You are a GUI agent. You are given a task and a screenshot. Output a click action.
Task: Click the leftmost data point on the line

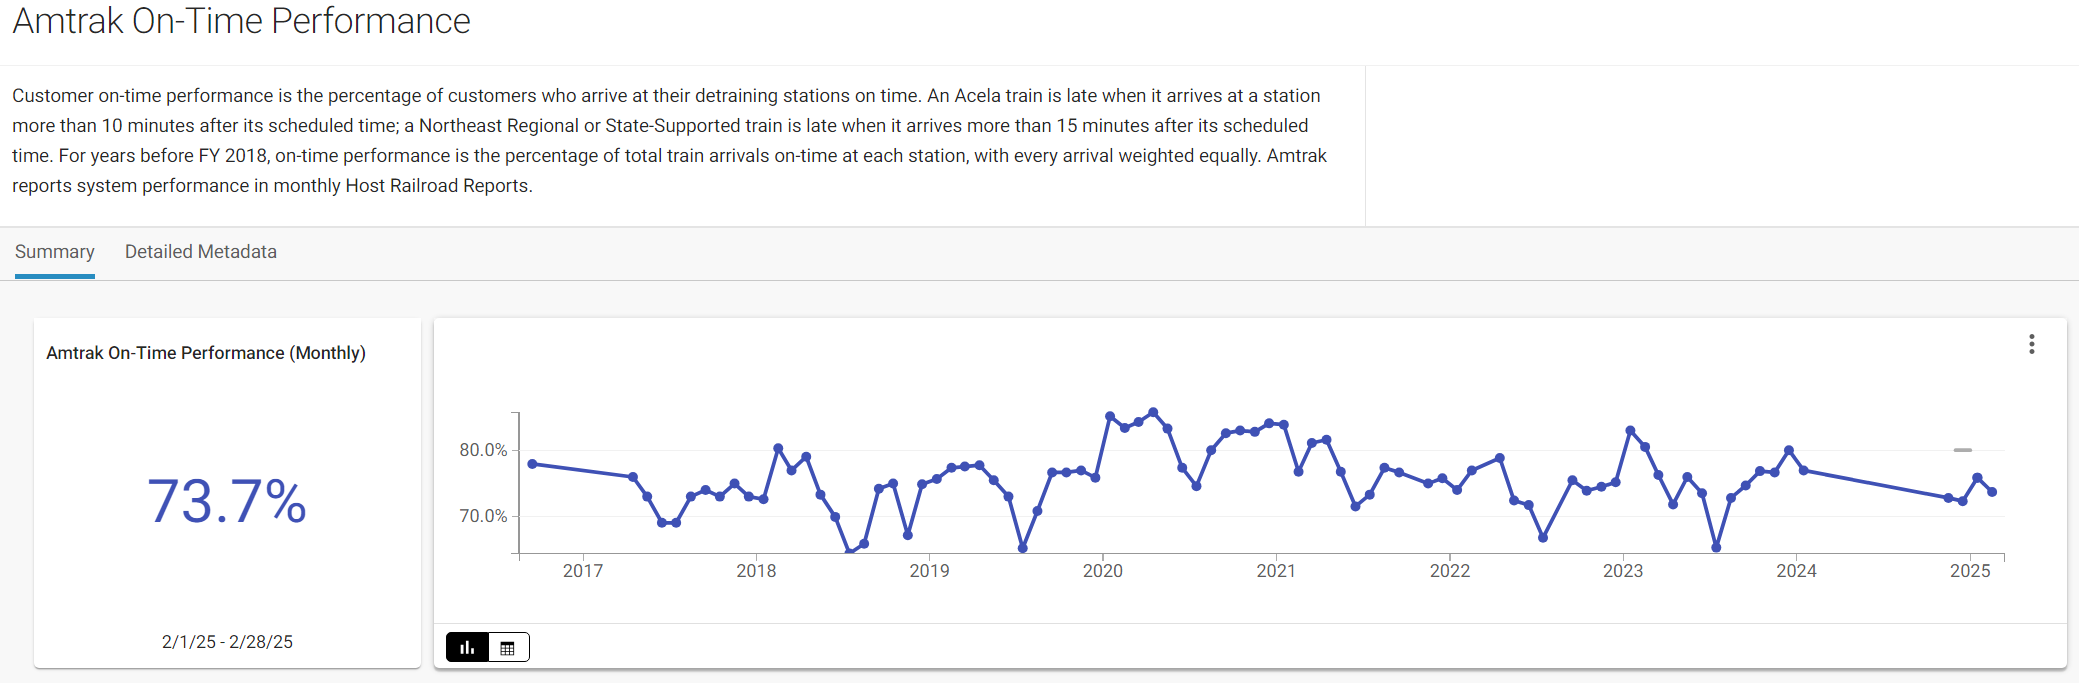[x=533, y=464]
